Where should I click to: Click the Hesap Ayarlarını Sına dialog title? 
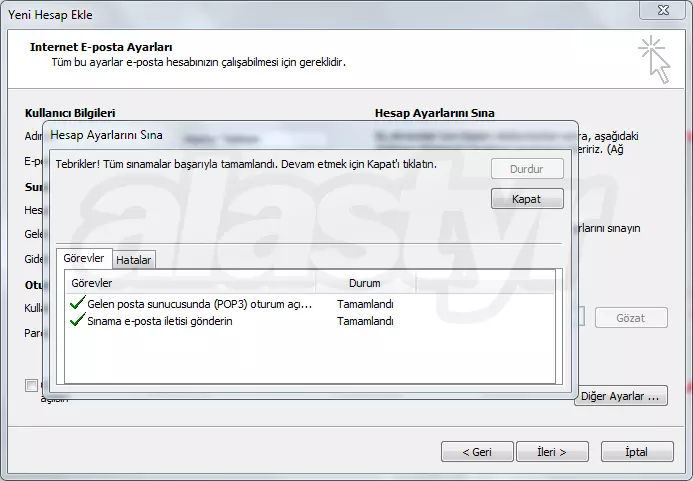pos(107,135)
